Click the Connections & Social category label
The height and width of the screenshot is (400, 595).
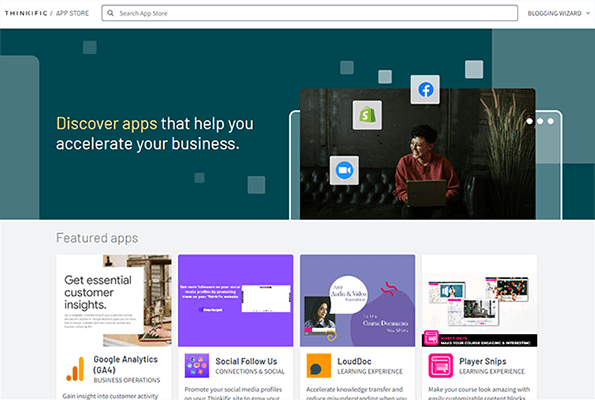pos(250,372)
